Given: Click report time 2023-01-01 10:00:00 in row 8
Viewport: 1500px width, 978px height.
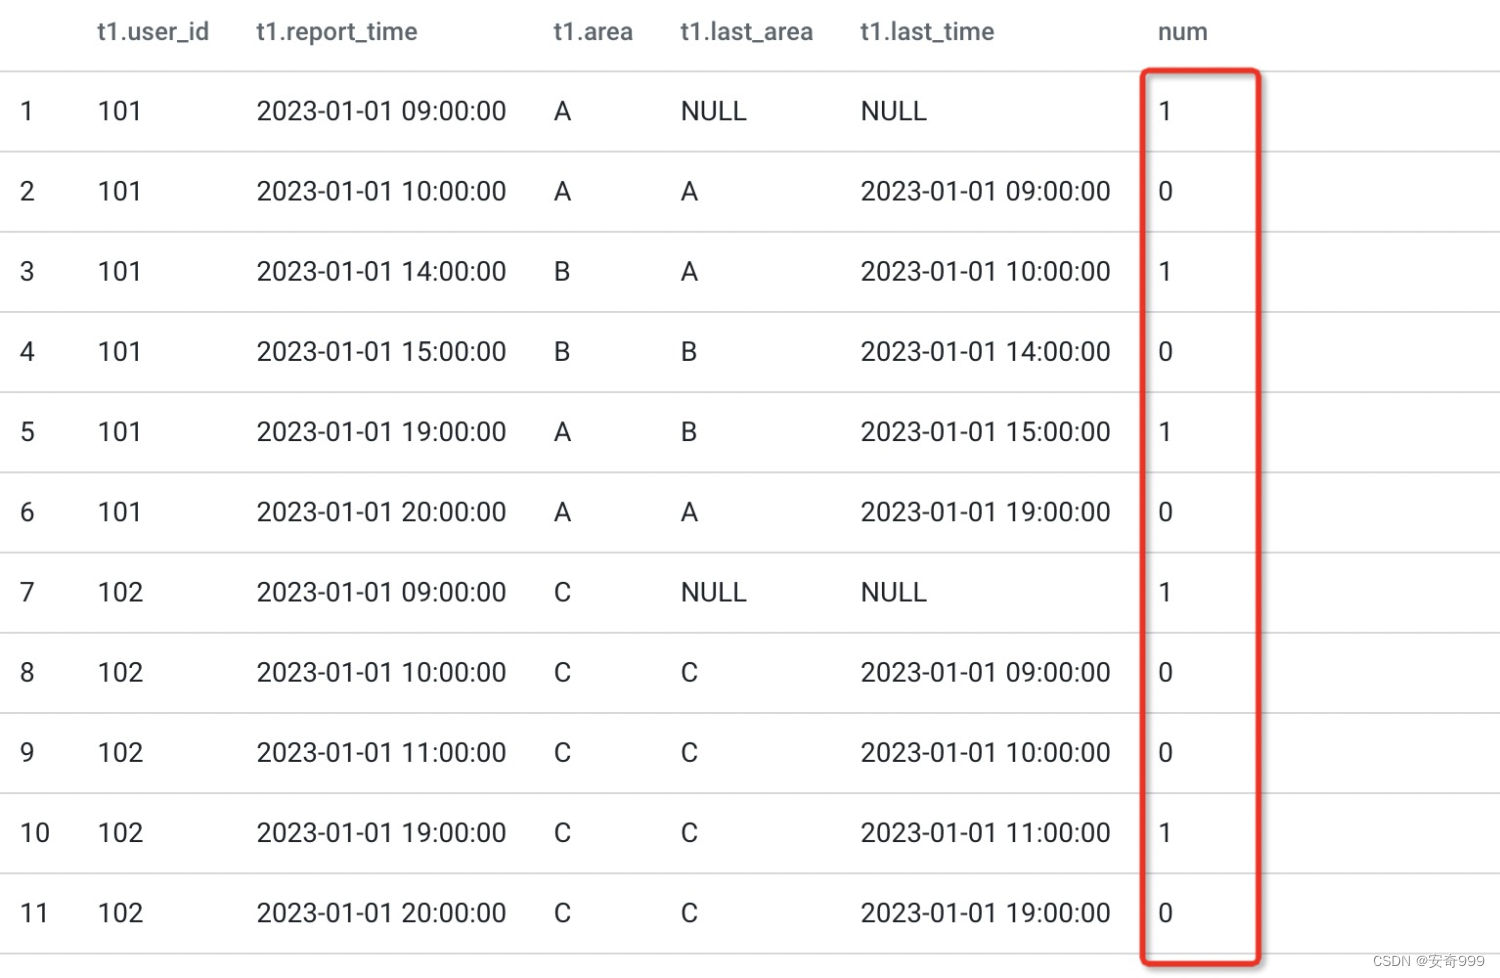Looking at the screenshot, I should 381,672.
